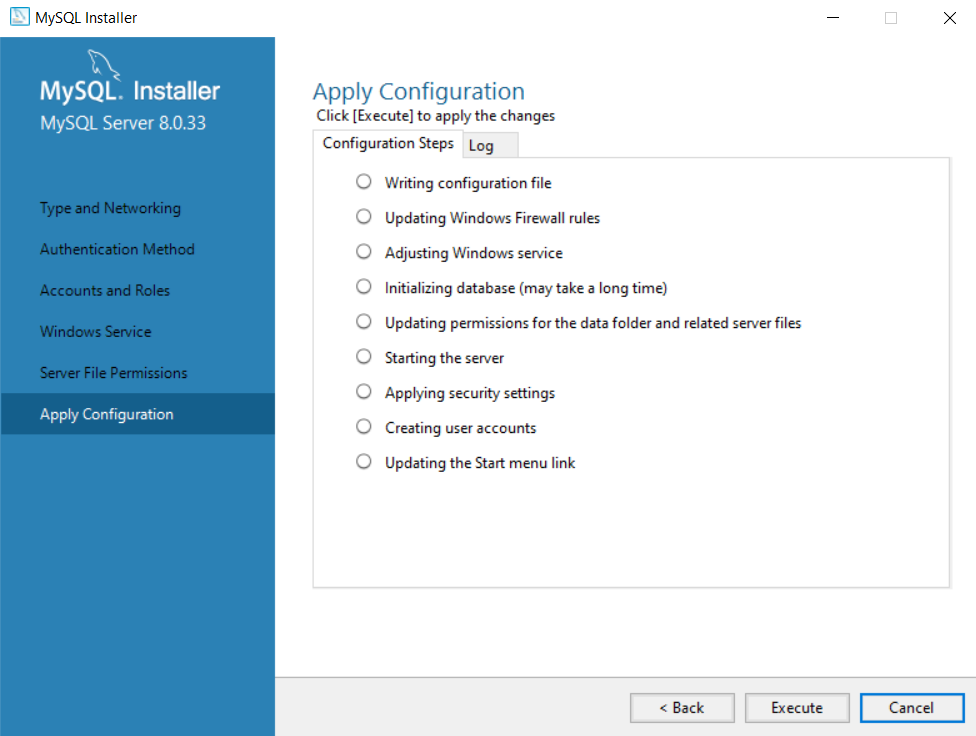Click the status circle beside Starting the server
976x736 pixels.
click(x=363, y=356)
